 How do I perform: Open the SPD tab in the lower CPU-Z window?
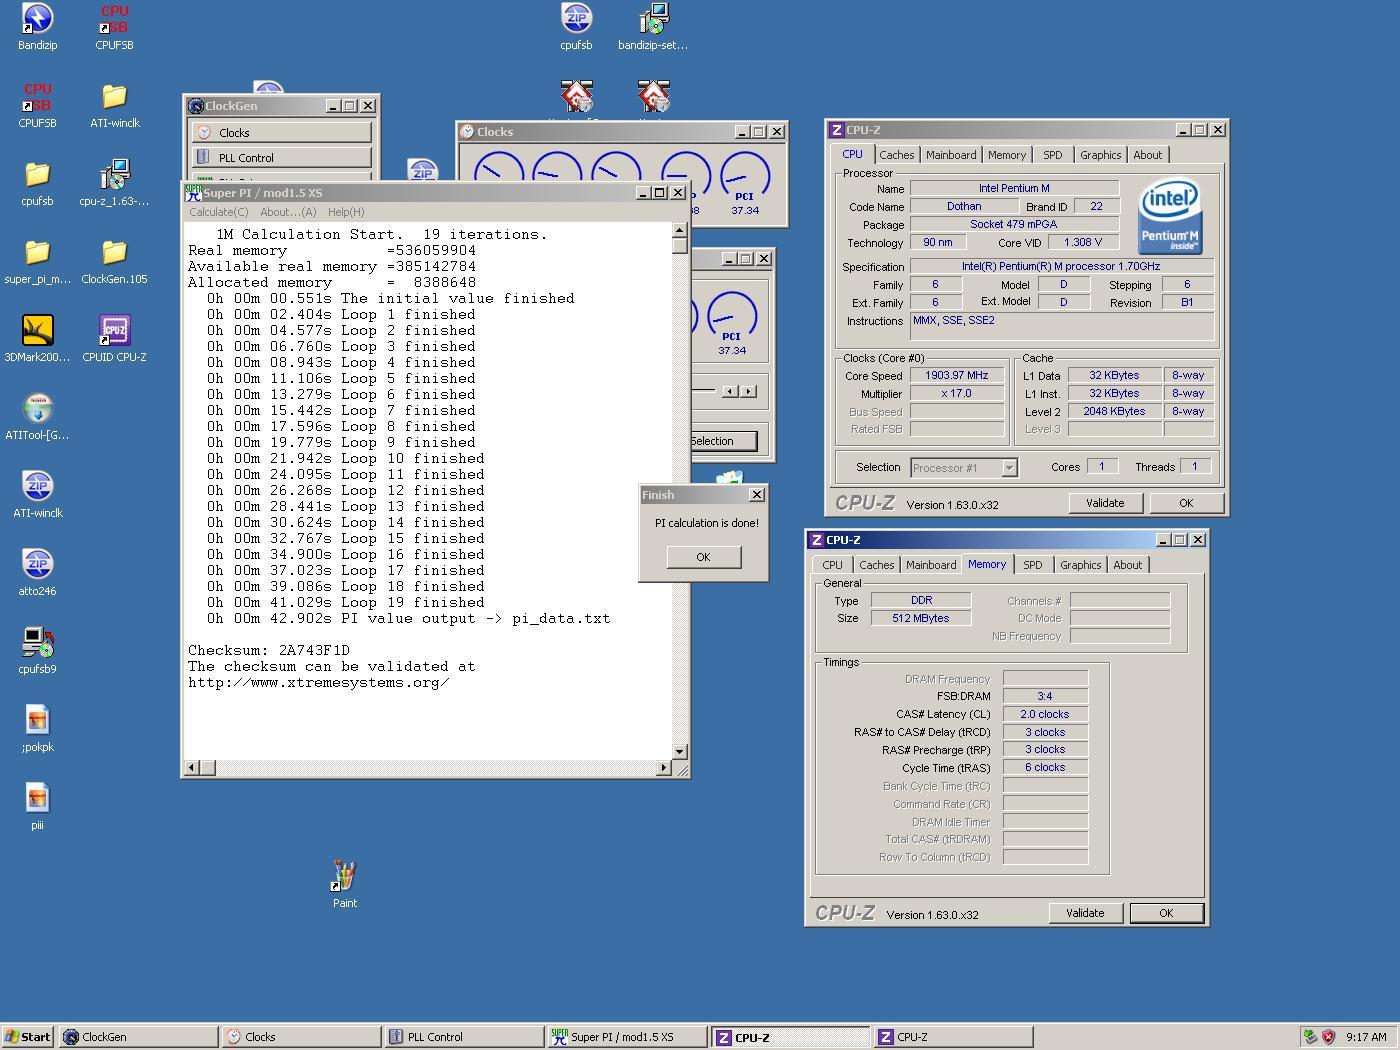point(1032,565)
